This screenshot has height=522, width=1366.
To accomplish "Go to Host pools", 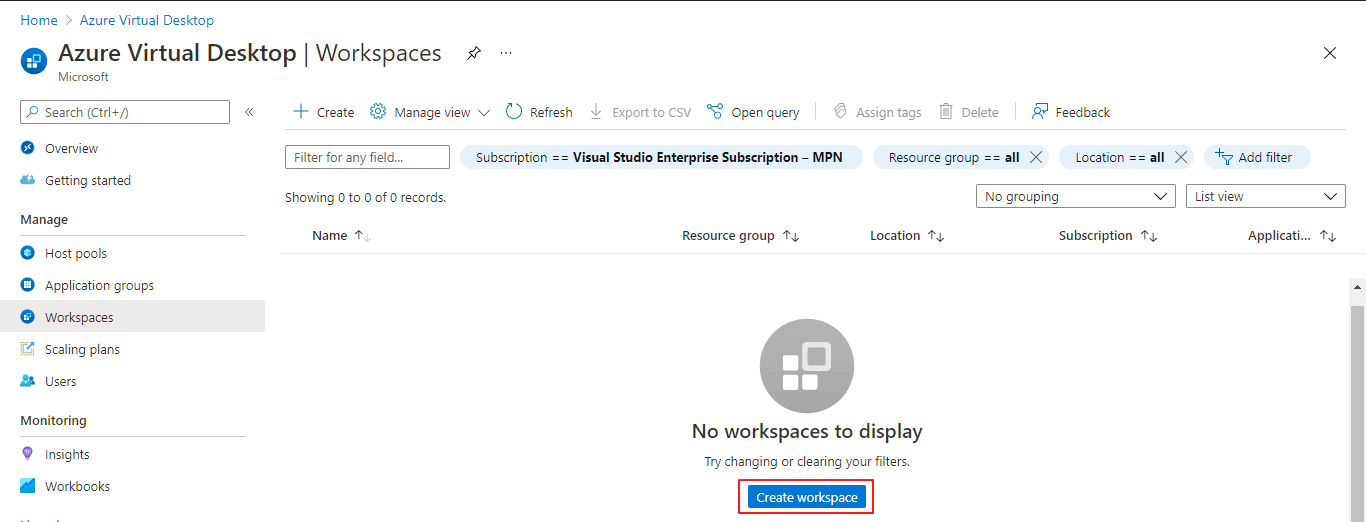I will [76, 253].
